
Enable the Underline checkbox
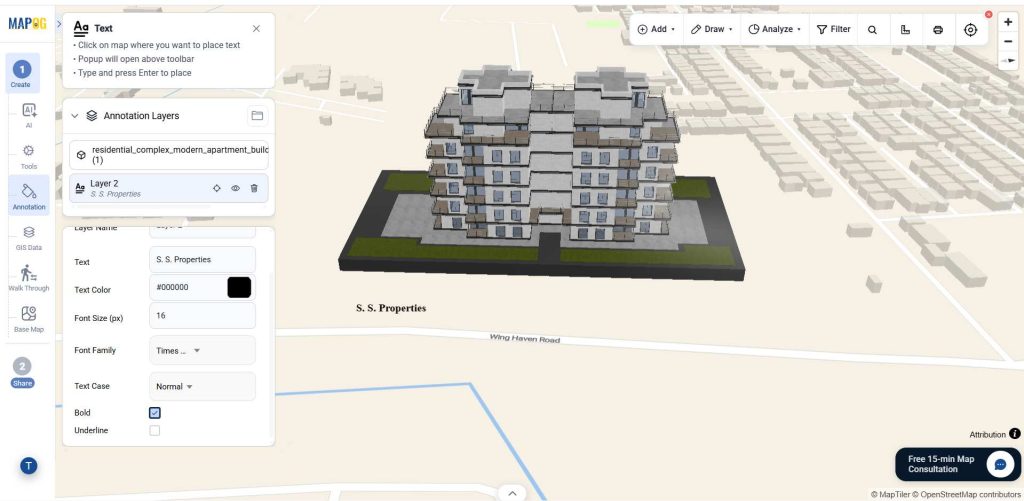click(155, 430)
